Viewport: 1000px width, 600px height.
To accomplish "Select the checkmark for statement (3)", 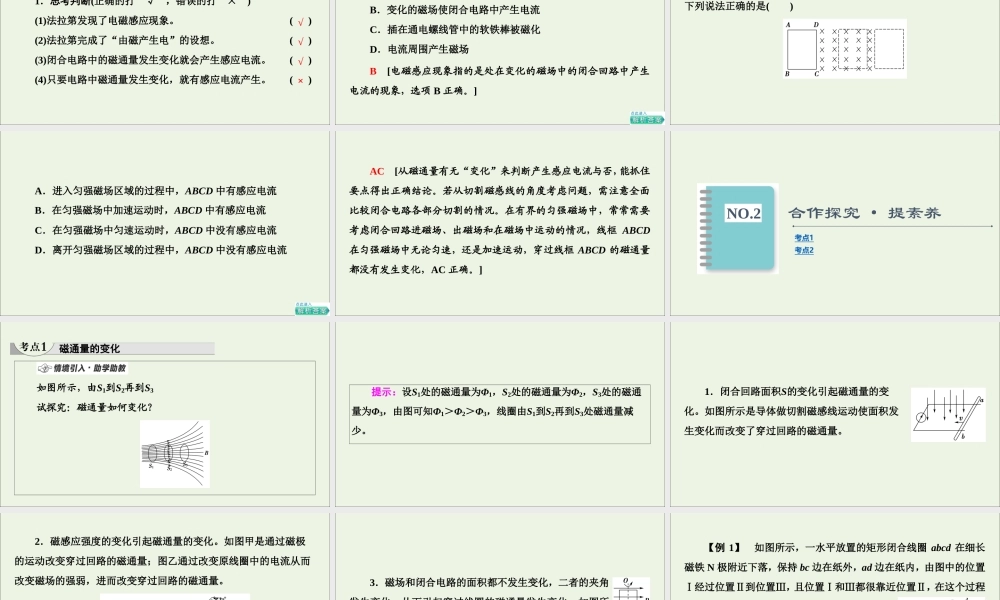I will (300, 61).
